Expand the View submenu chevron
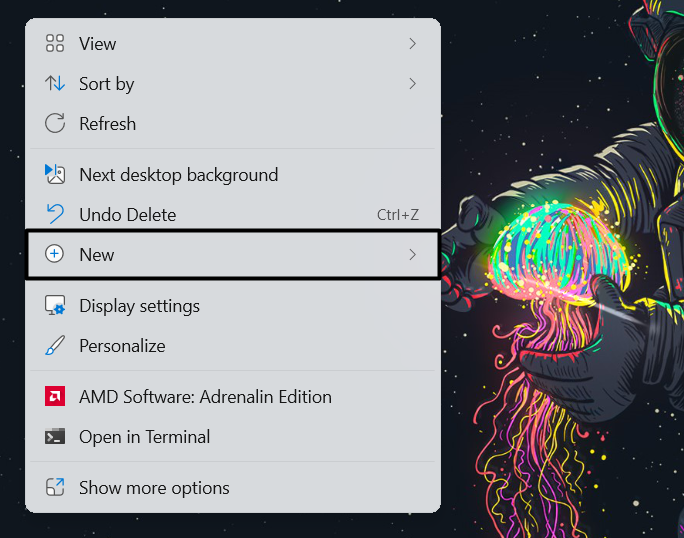Viewport: 684px width, 538px height. point(412,44)
